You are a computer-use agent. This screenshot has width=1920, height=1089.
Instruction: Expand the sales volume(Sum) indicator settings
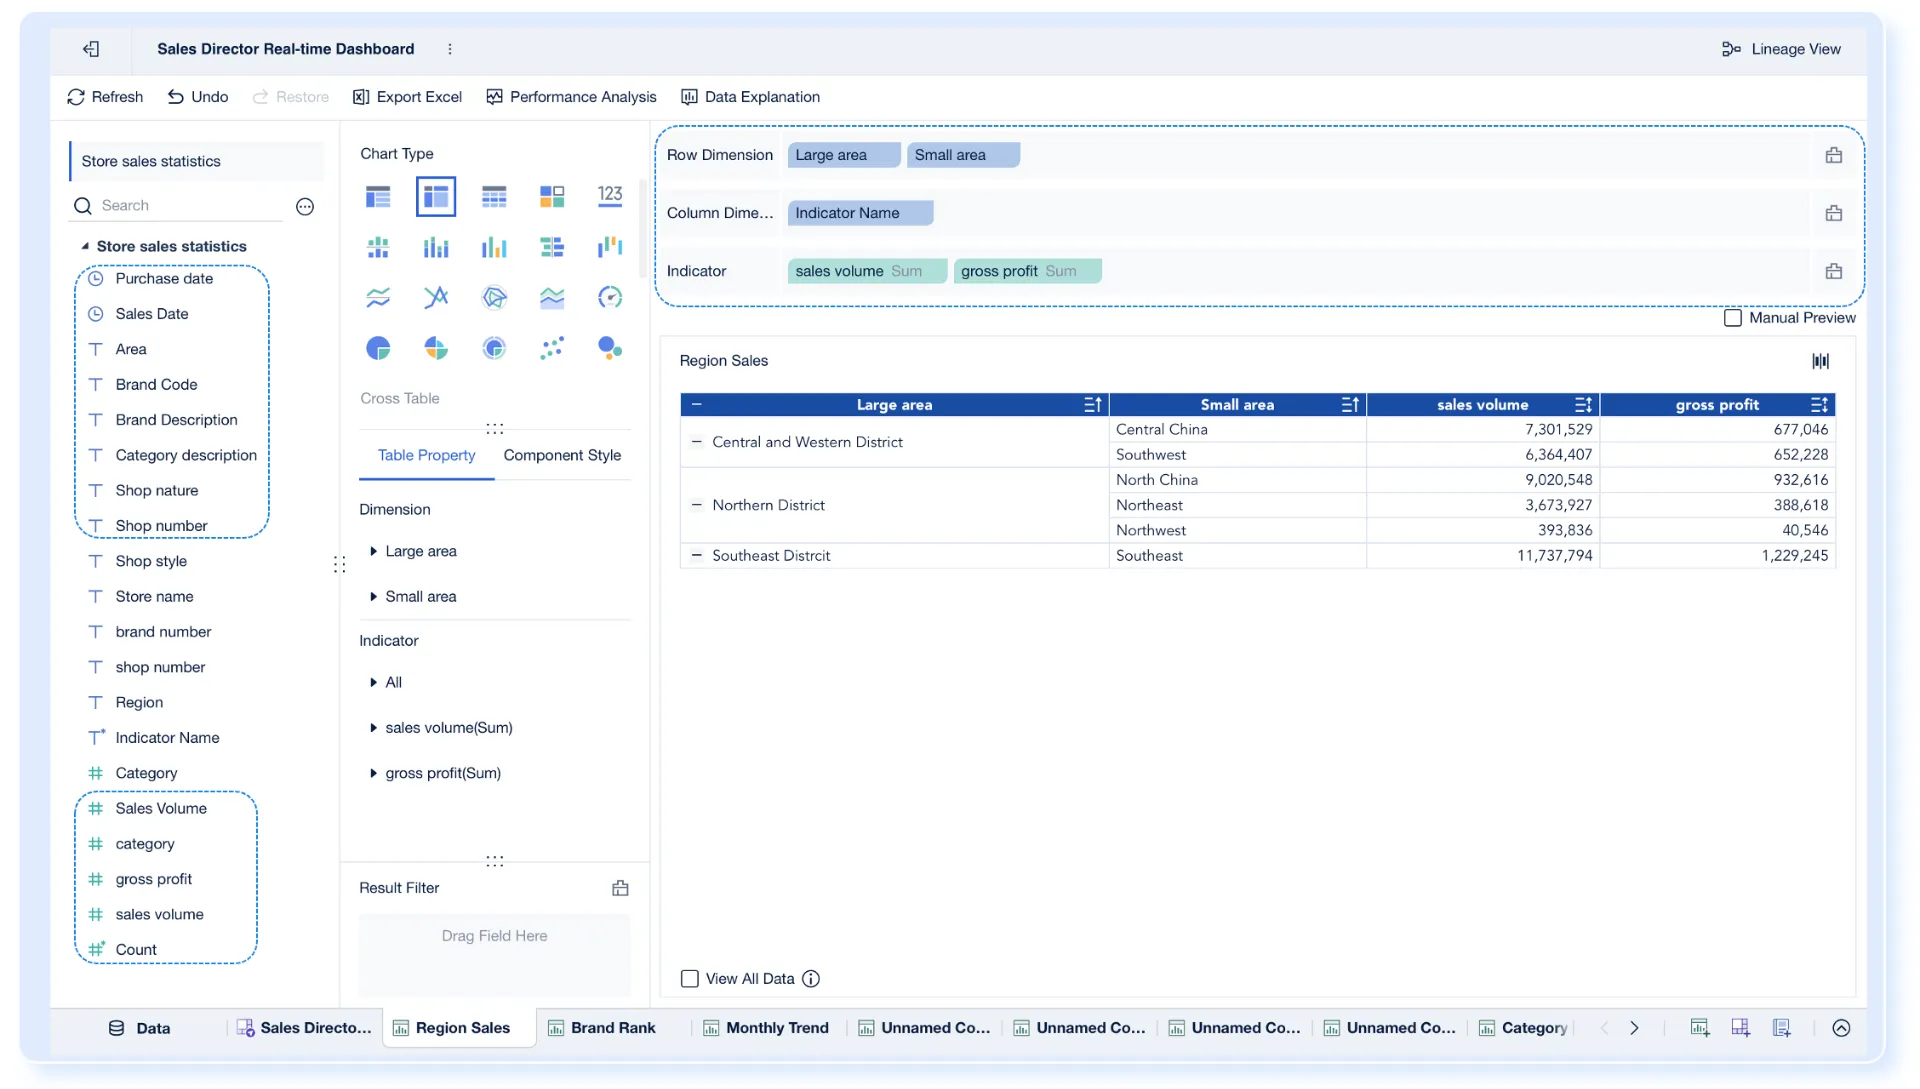coord(374,728)
